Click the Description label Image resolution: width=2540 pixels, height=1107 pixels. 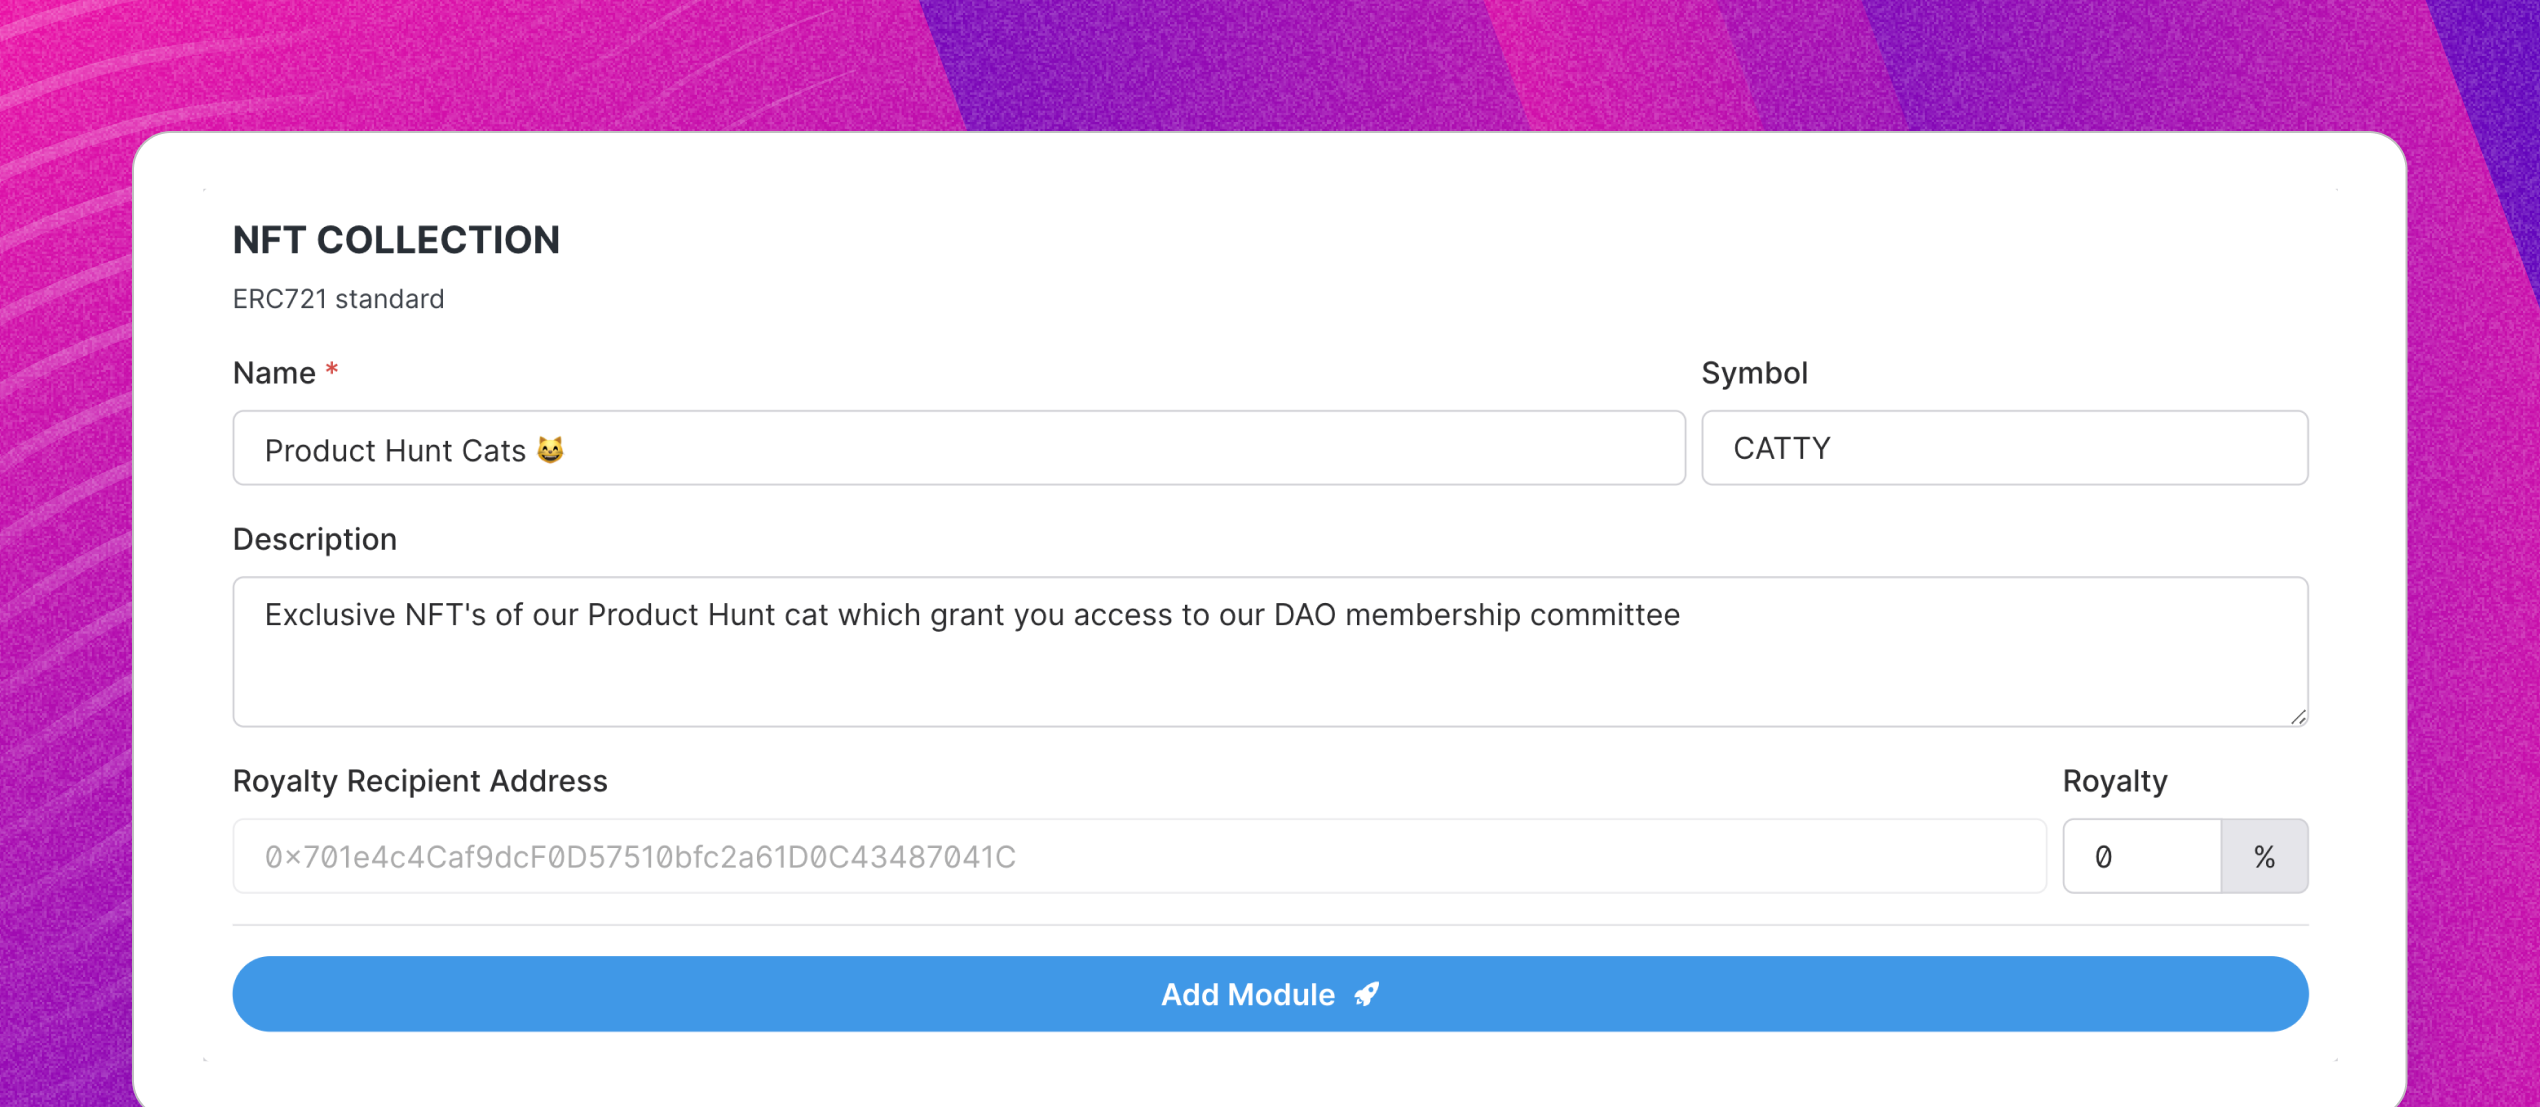pyautogui.click(x=314, y=540)
